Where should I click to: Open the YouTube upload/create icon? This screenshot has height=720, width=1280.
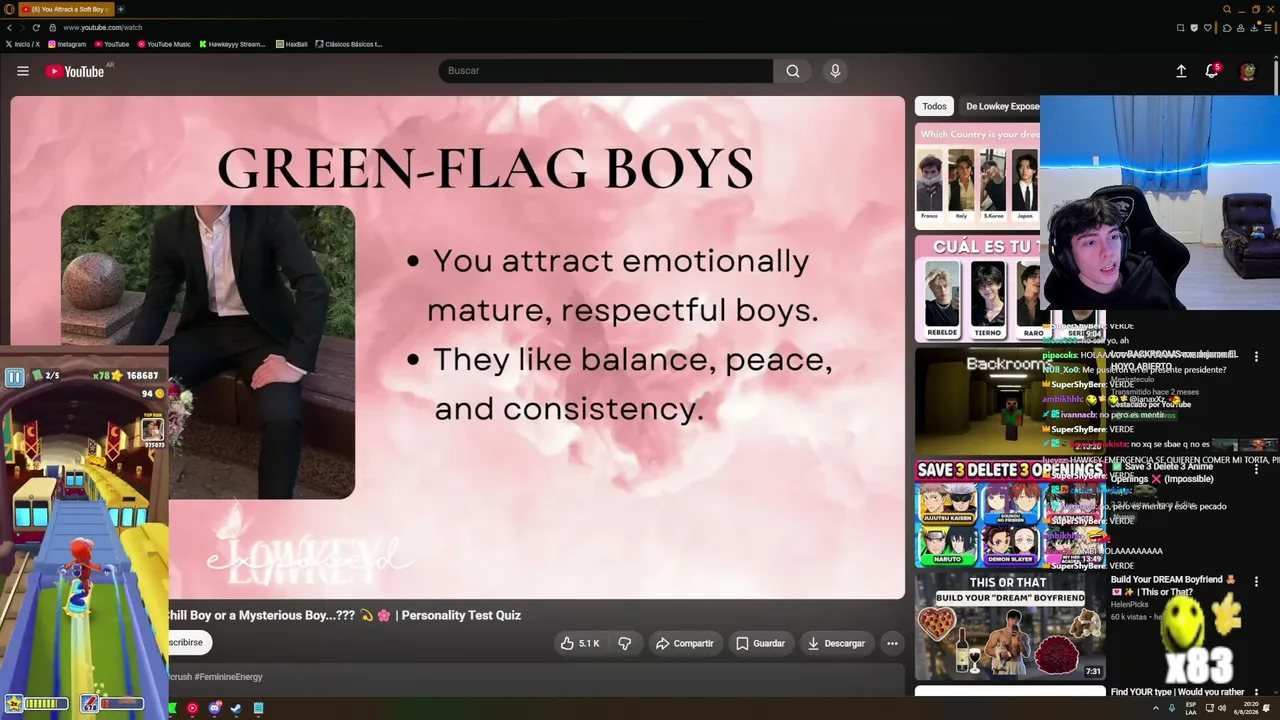click(x=1181, y=71)
